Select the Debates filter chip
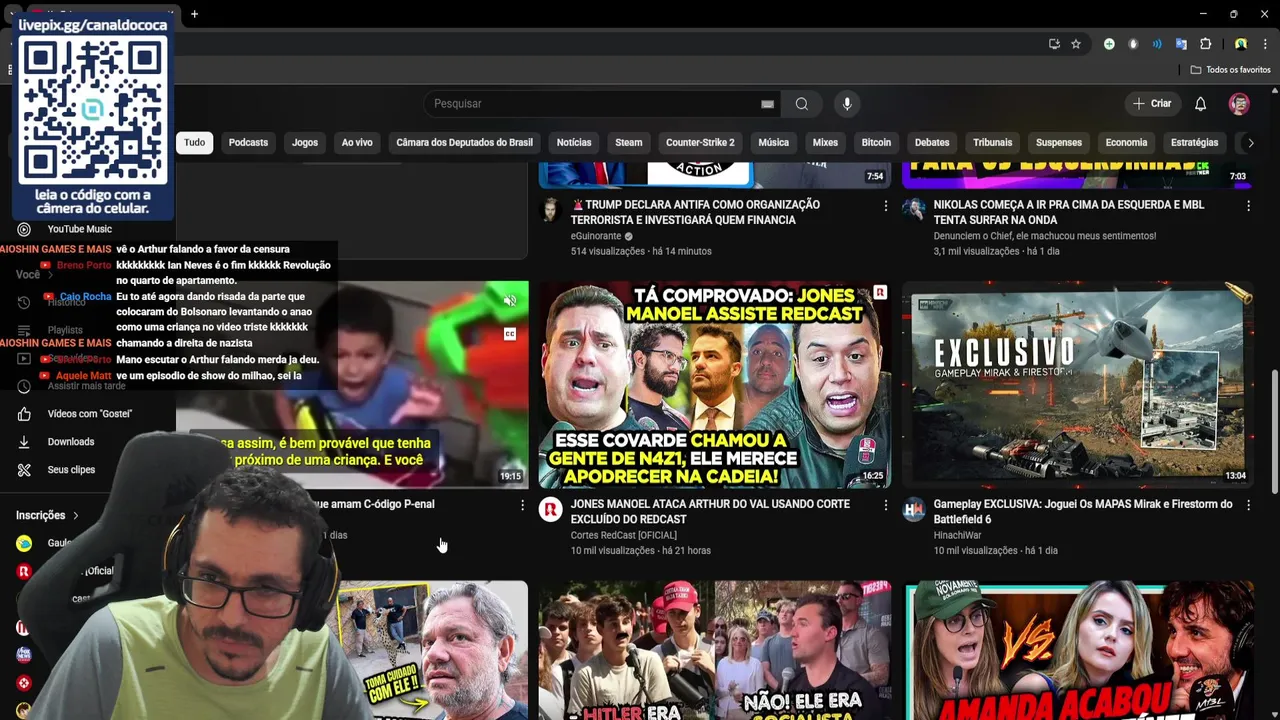The height and width of the screenshot is (720, 1280). click(x=932, y=143)
